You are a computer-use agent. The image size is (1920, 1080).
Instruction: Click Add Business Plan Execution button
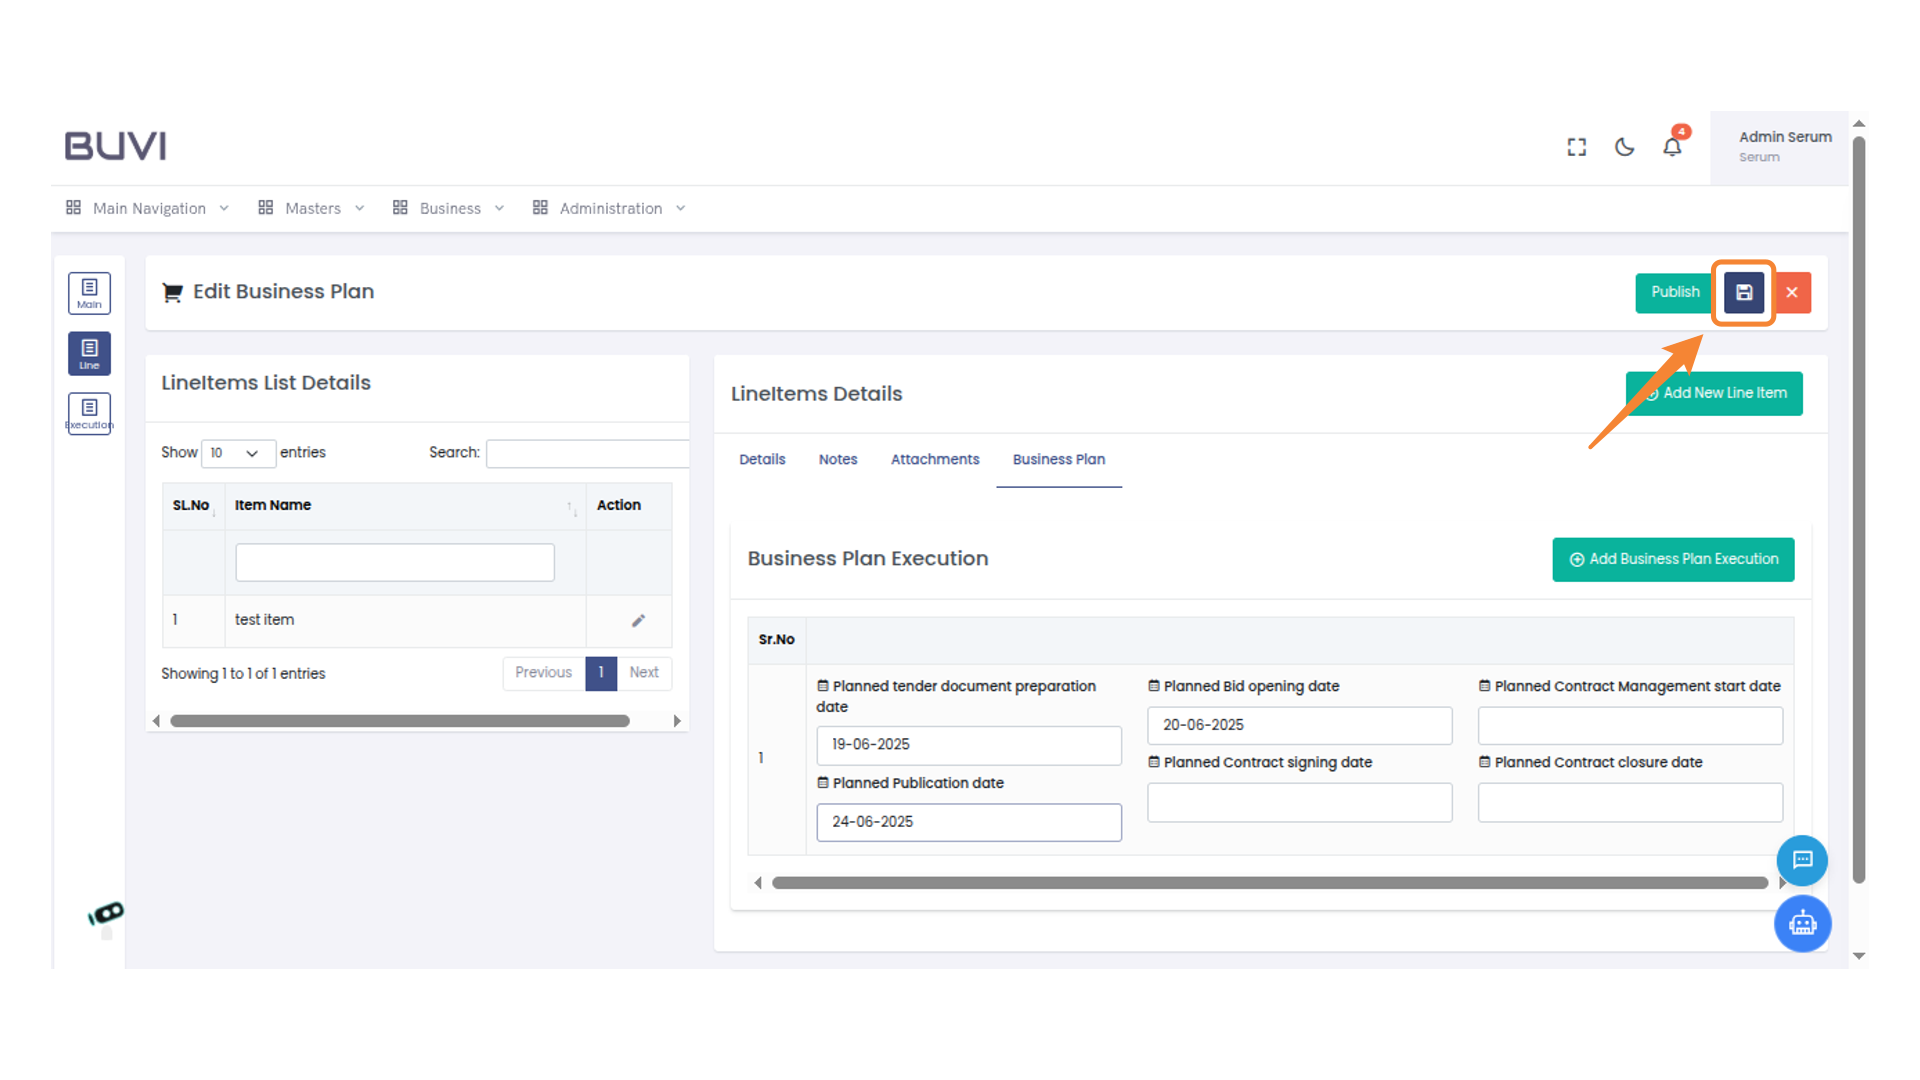pos(1672,559)
